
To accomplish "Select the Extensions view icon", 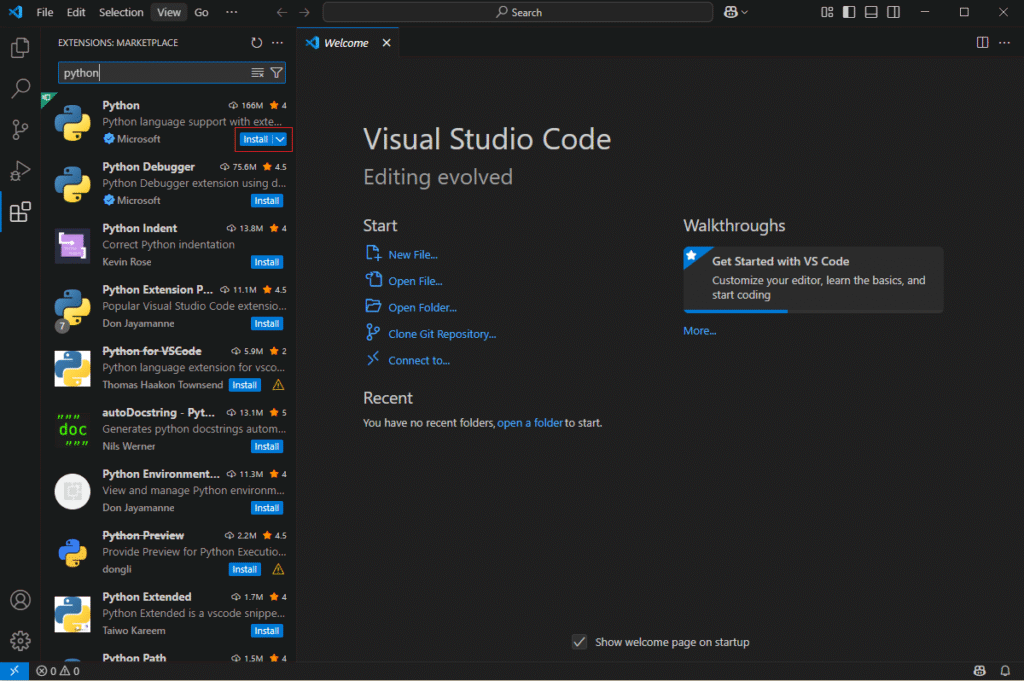I will [20, 212].
